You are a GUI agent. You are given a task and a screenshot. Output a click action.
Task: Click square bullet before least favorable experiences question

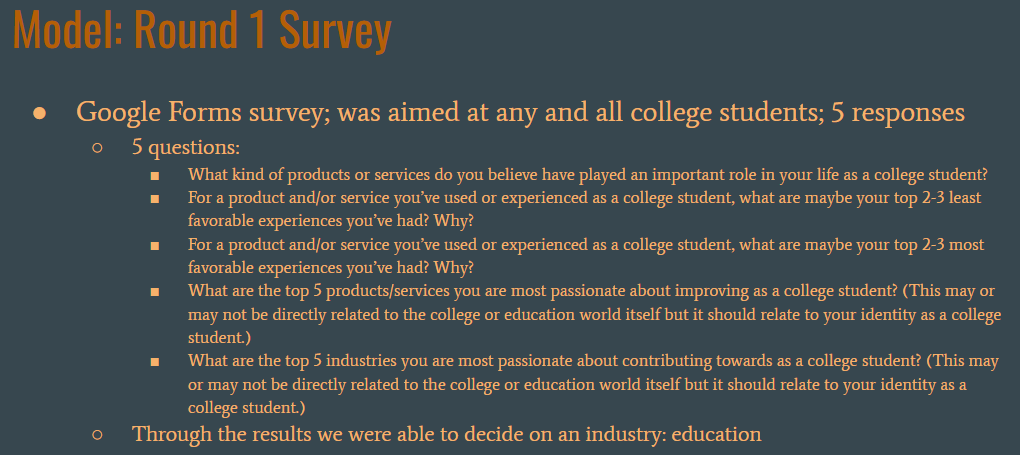coord(155,198)
